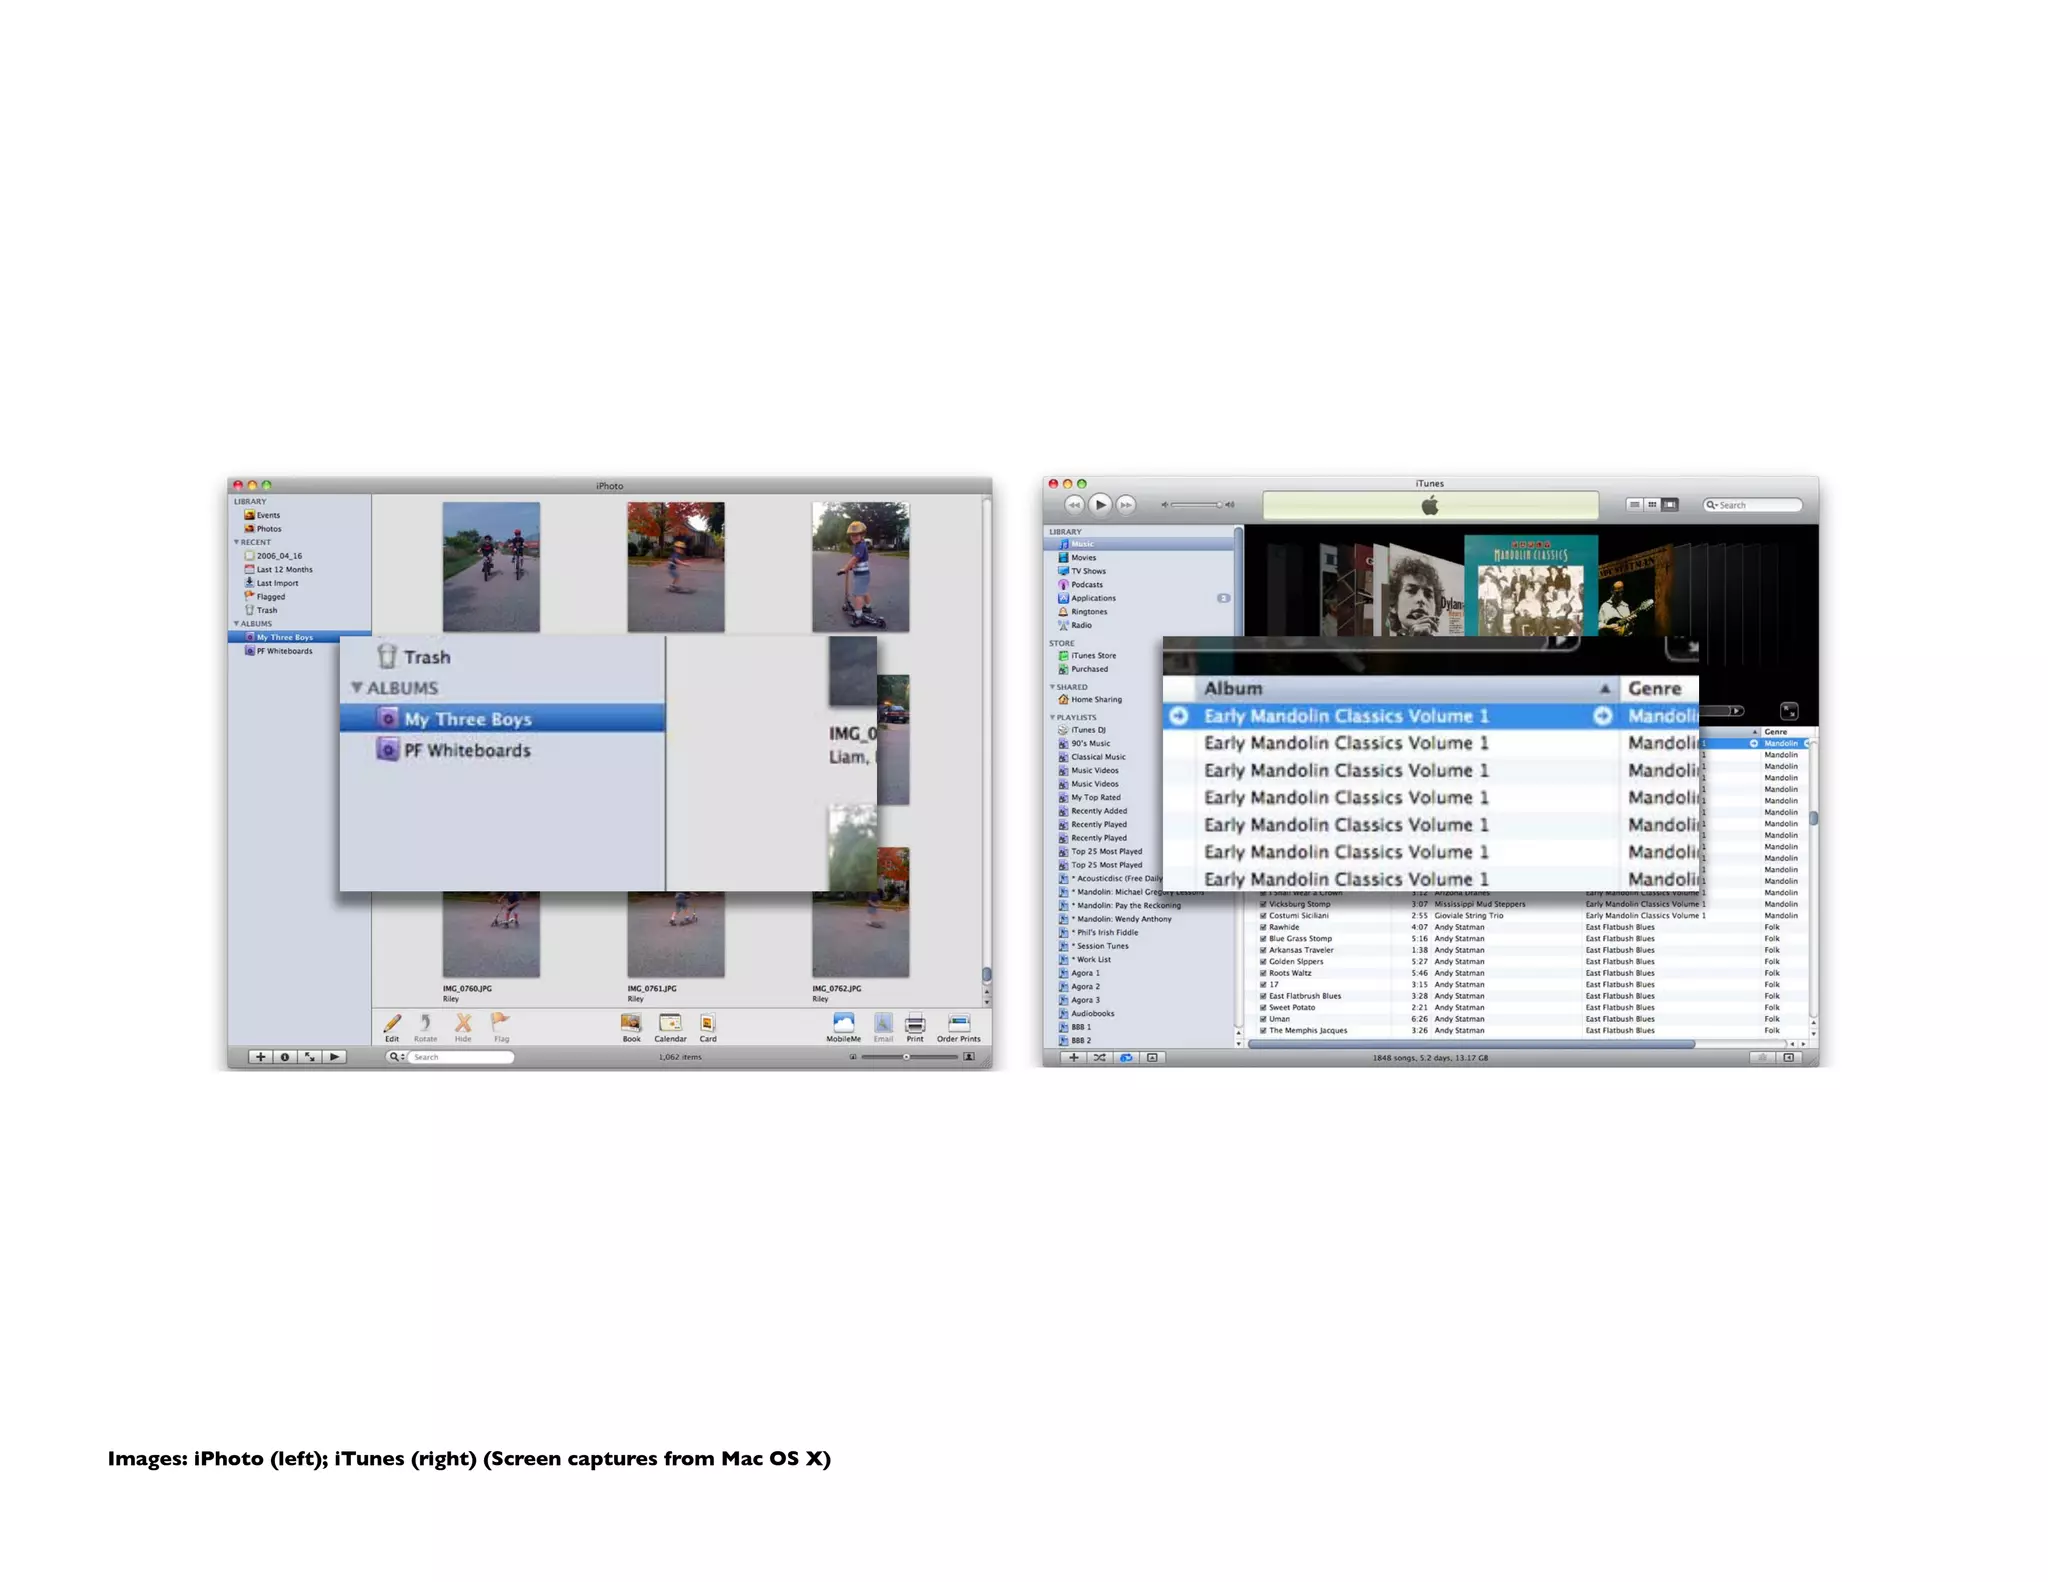Show photo info via iPhoto info button
Image resolution: width=2048 pixels, height=1582 pixels.
coord(285,1056)
